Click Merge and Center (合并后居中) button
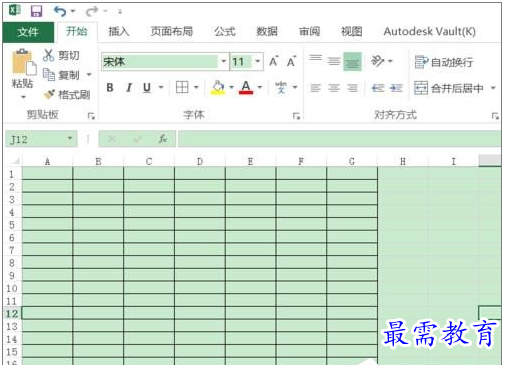The height and width of the screenshot is (365, 505). (449, 88)
